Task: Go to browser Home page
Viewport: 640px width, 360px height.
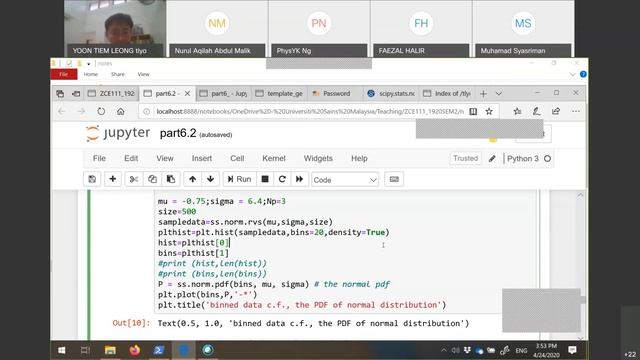Action: tap(120, 111)
